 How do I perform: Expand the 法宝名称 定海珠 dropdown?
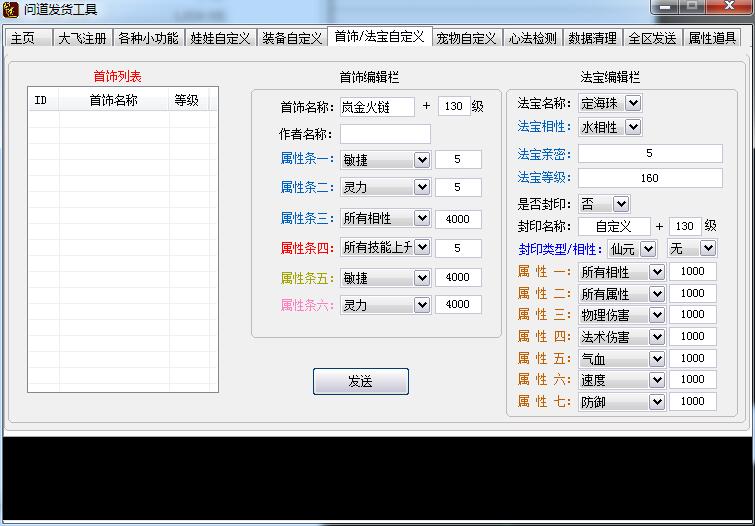(x=632, y=103)
